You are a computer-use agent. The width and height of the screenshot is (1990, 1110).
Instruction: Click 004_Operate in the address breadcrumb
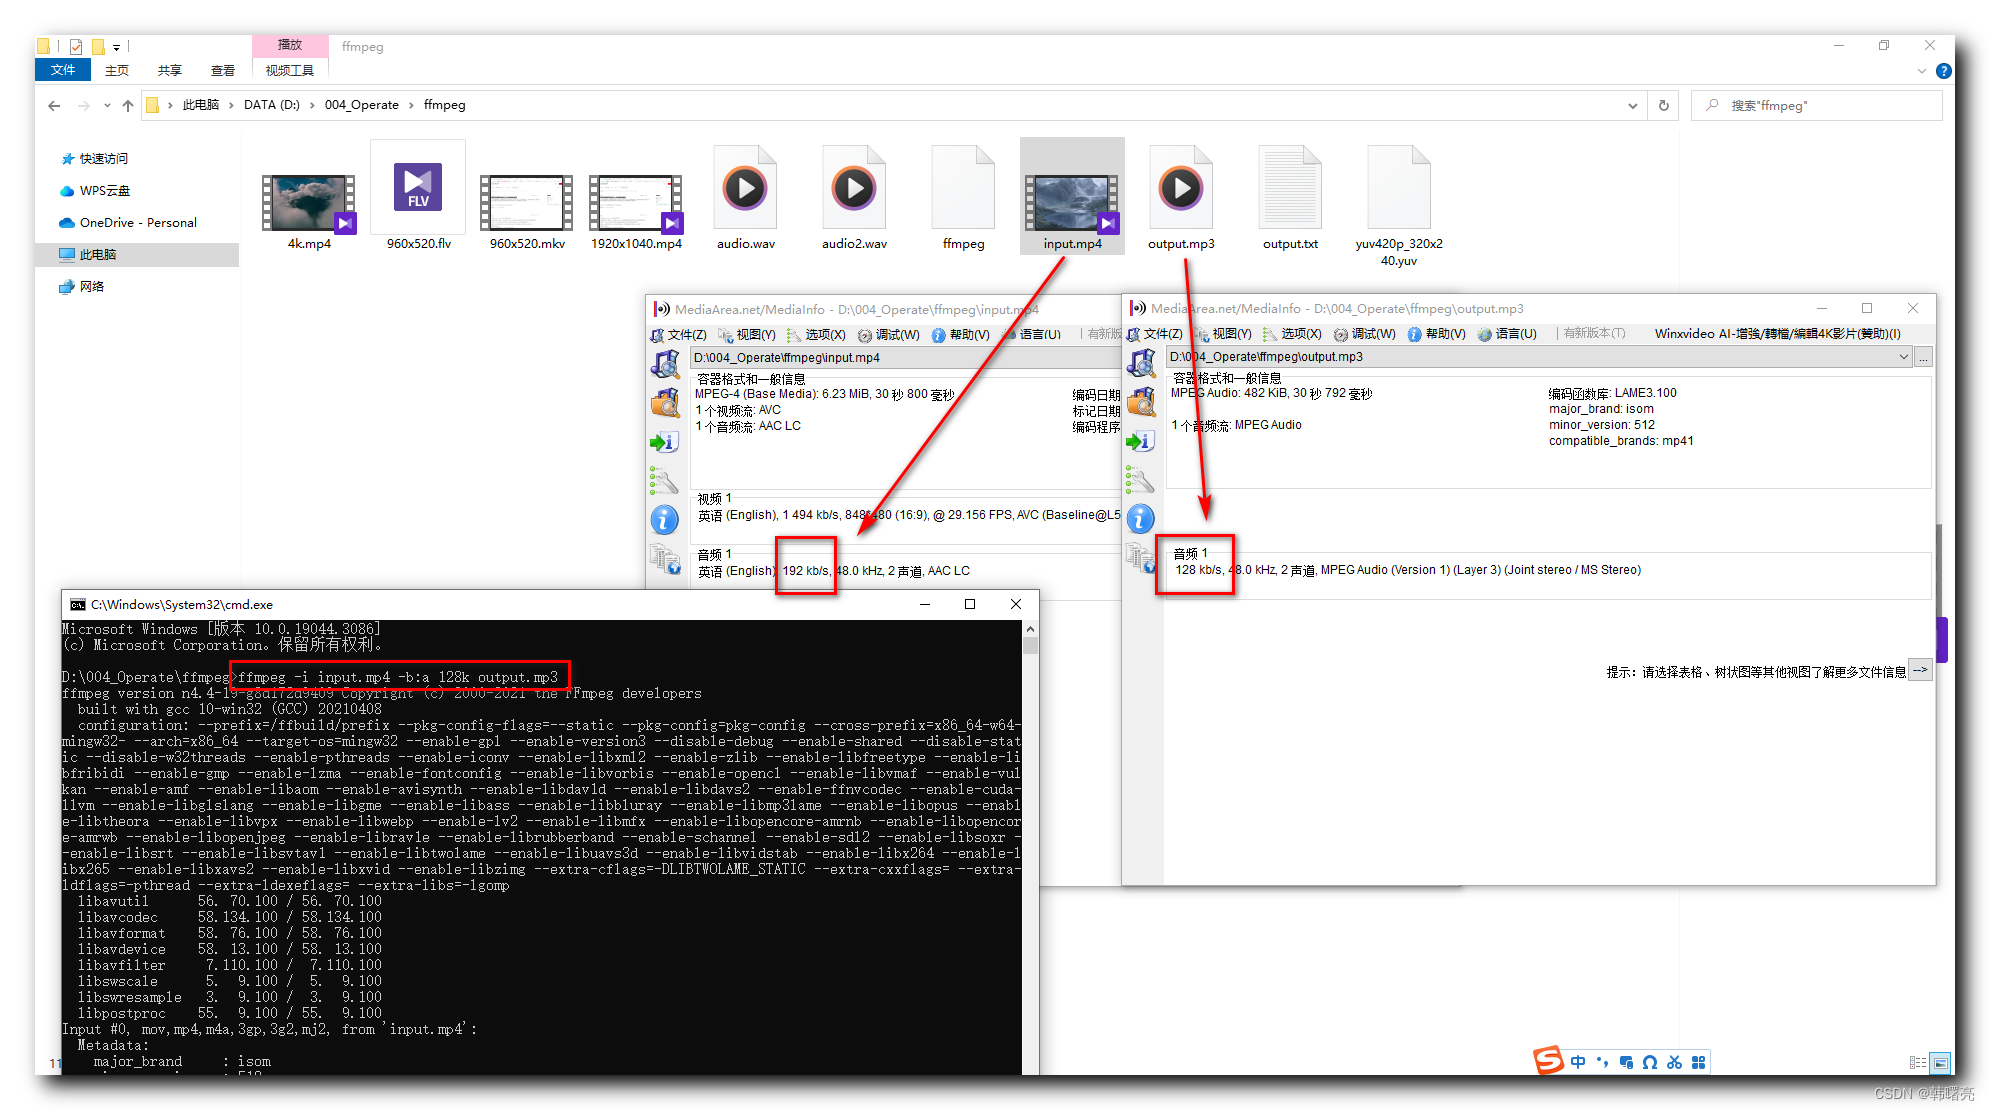361,105
